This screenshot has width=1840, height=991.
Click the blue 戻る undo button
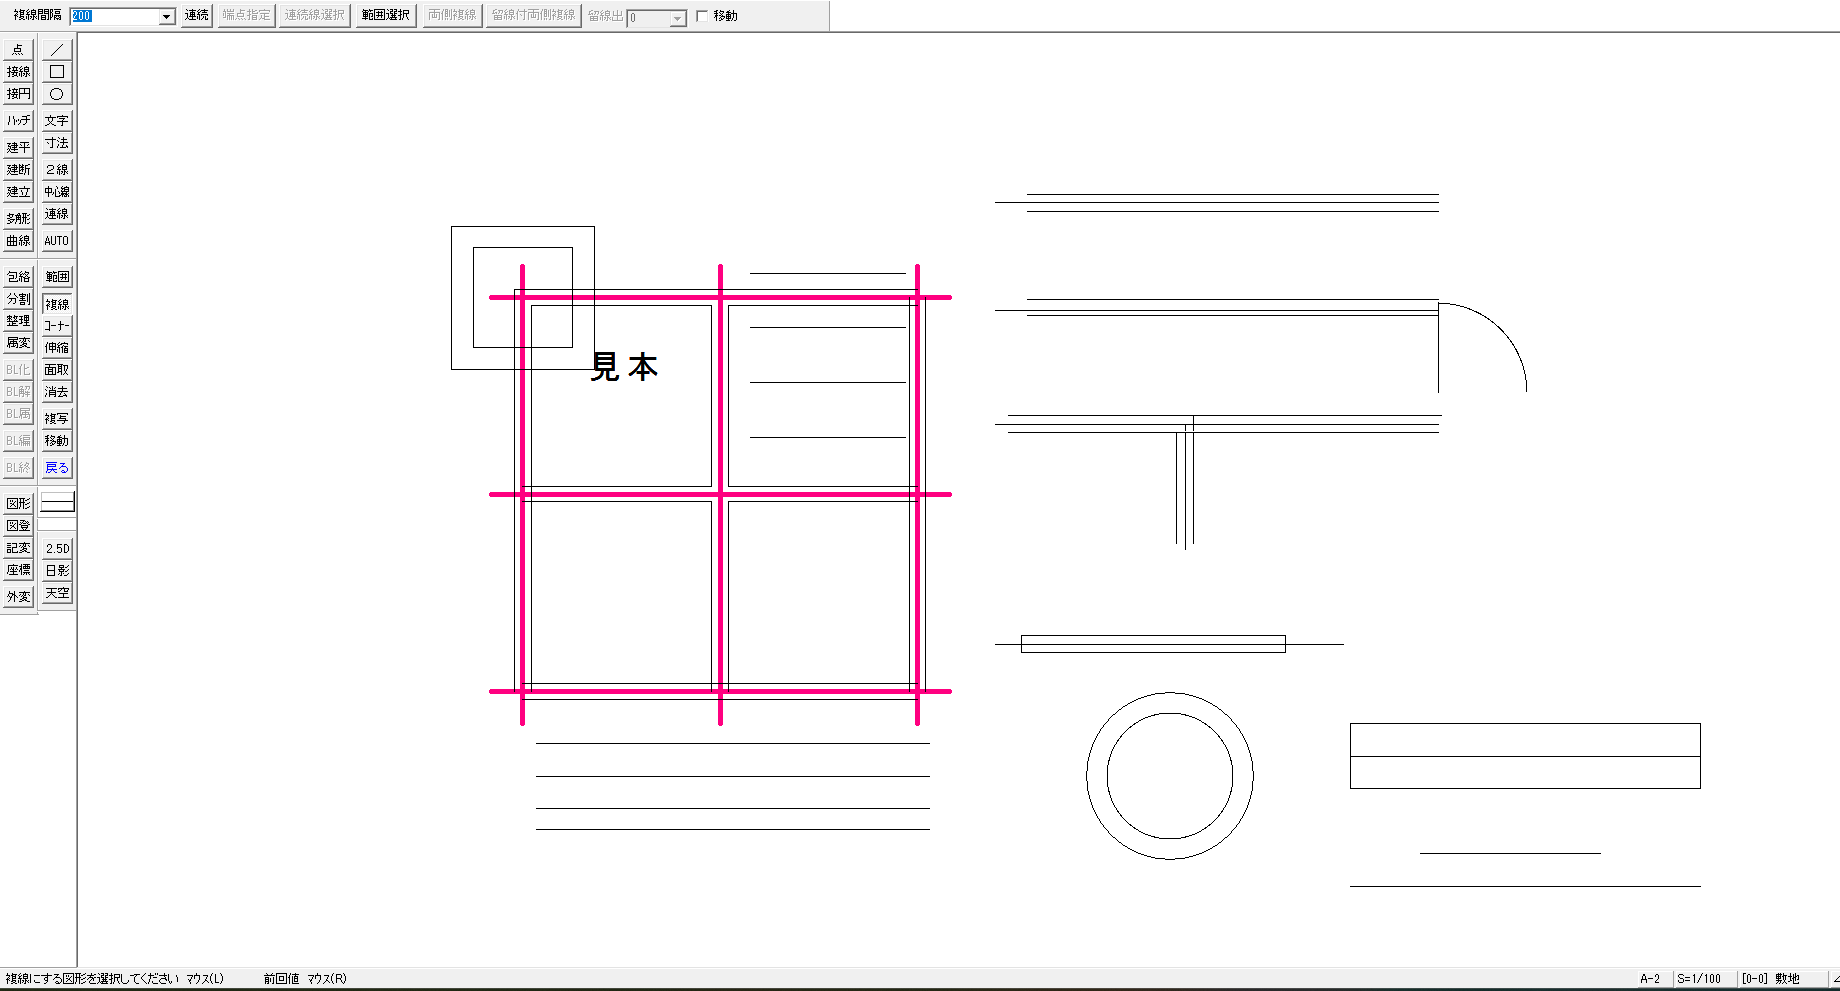(x=57, y=467)
